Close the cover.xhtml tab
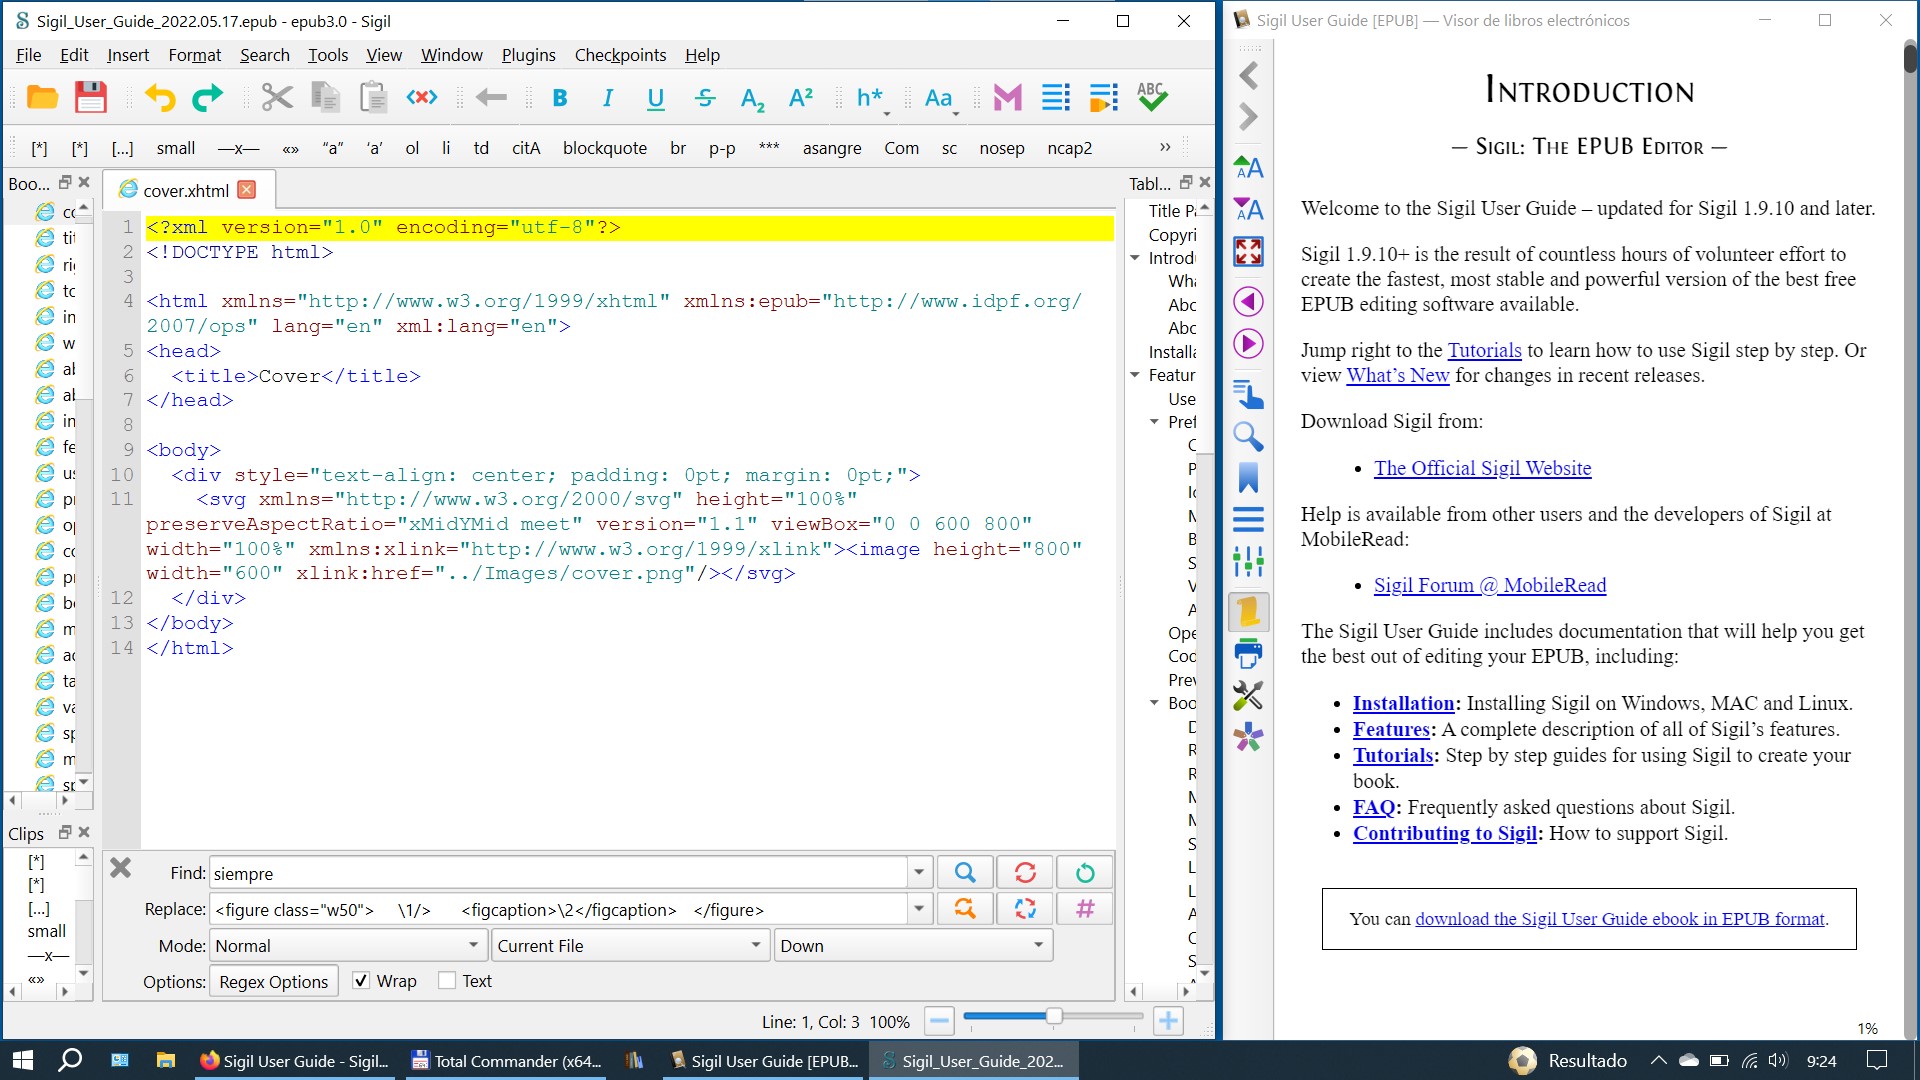1920x1080 pixels. tap(247, 190)
